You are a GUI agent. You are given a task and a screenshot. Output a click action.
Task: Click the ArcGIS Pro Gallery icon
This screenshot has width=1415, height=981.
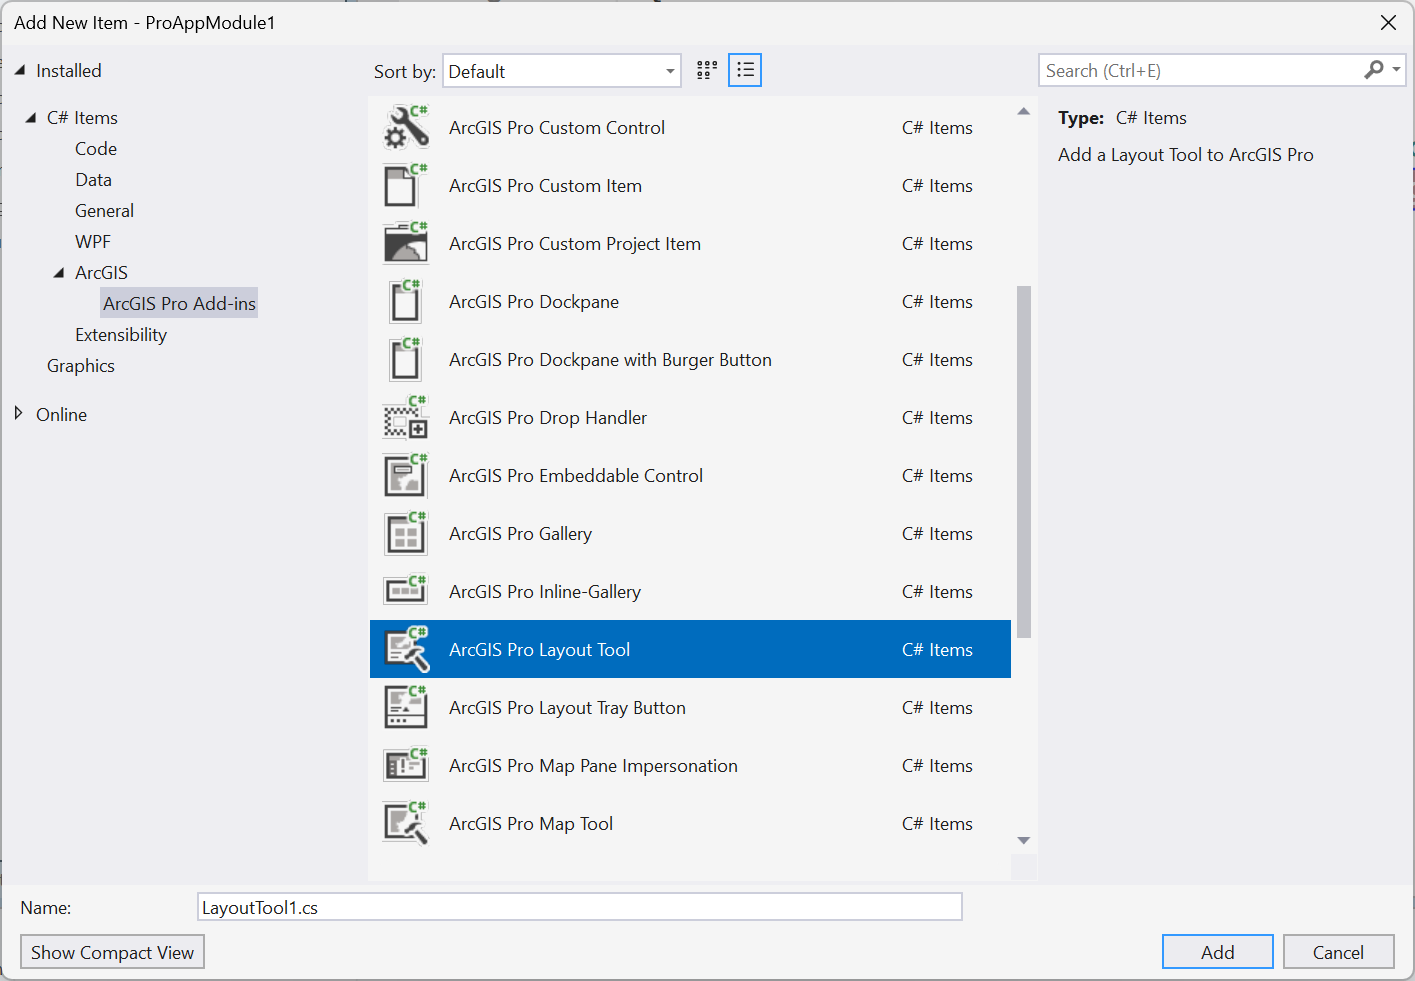tap(406, 533)
